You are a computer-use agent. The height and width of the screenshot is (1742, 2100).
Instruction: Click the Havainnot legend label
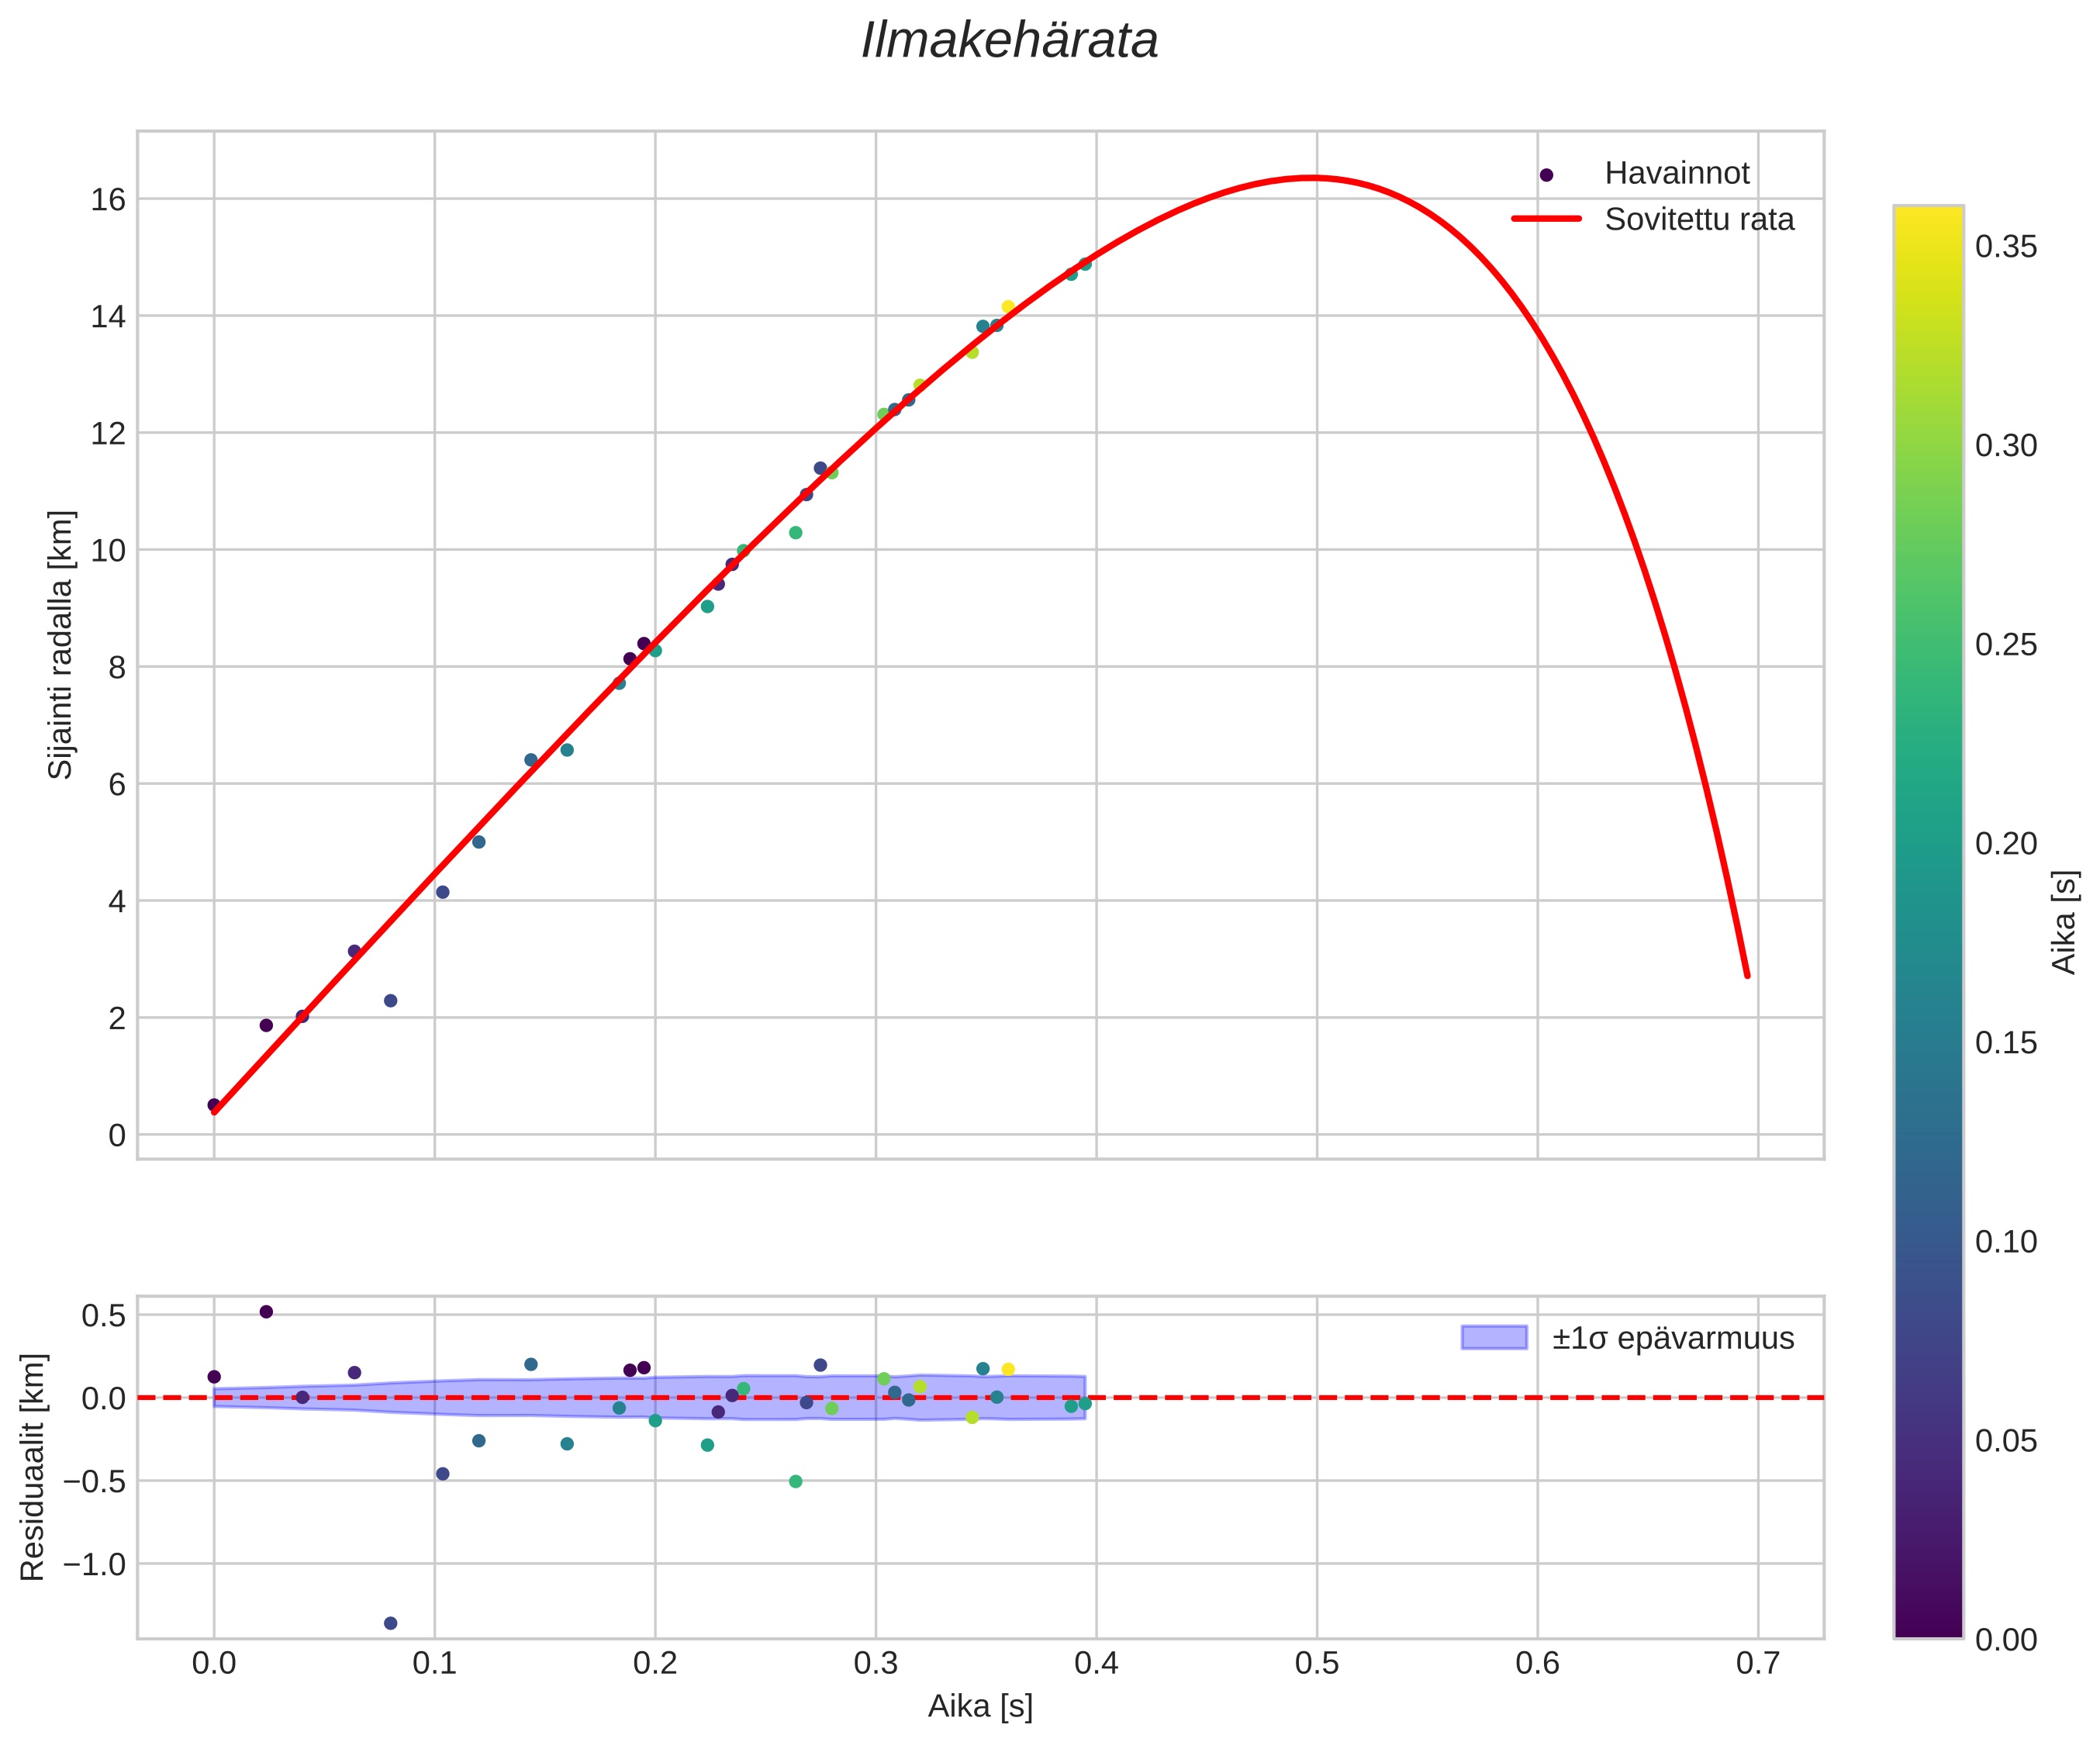[x=1677, y=174]
